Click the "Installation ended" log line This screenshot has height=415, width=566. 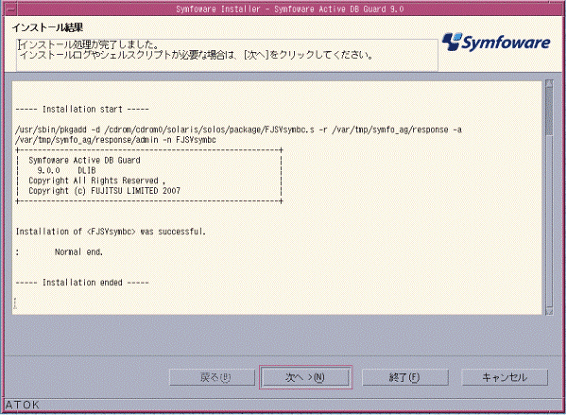pyautogui.click(x=82, y=283)
